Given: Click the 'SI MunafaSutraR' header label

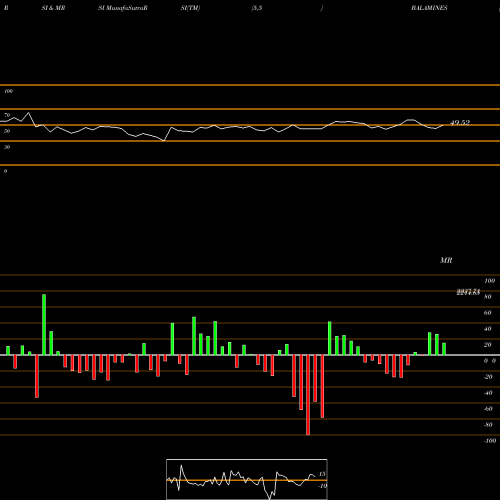Looking at the screenshot, I should (x=123, y=8).
